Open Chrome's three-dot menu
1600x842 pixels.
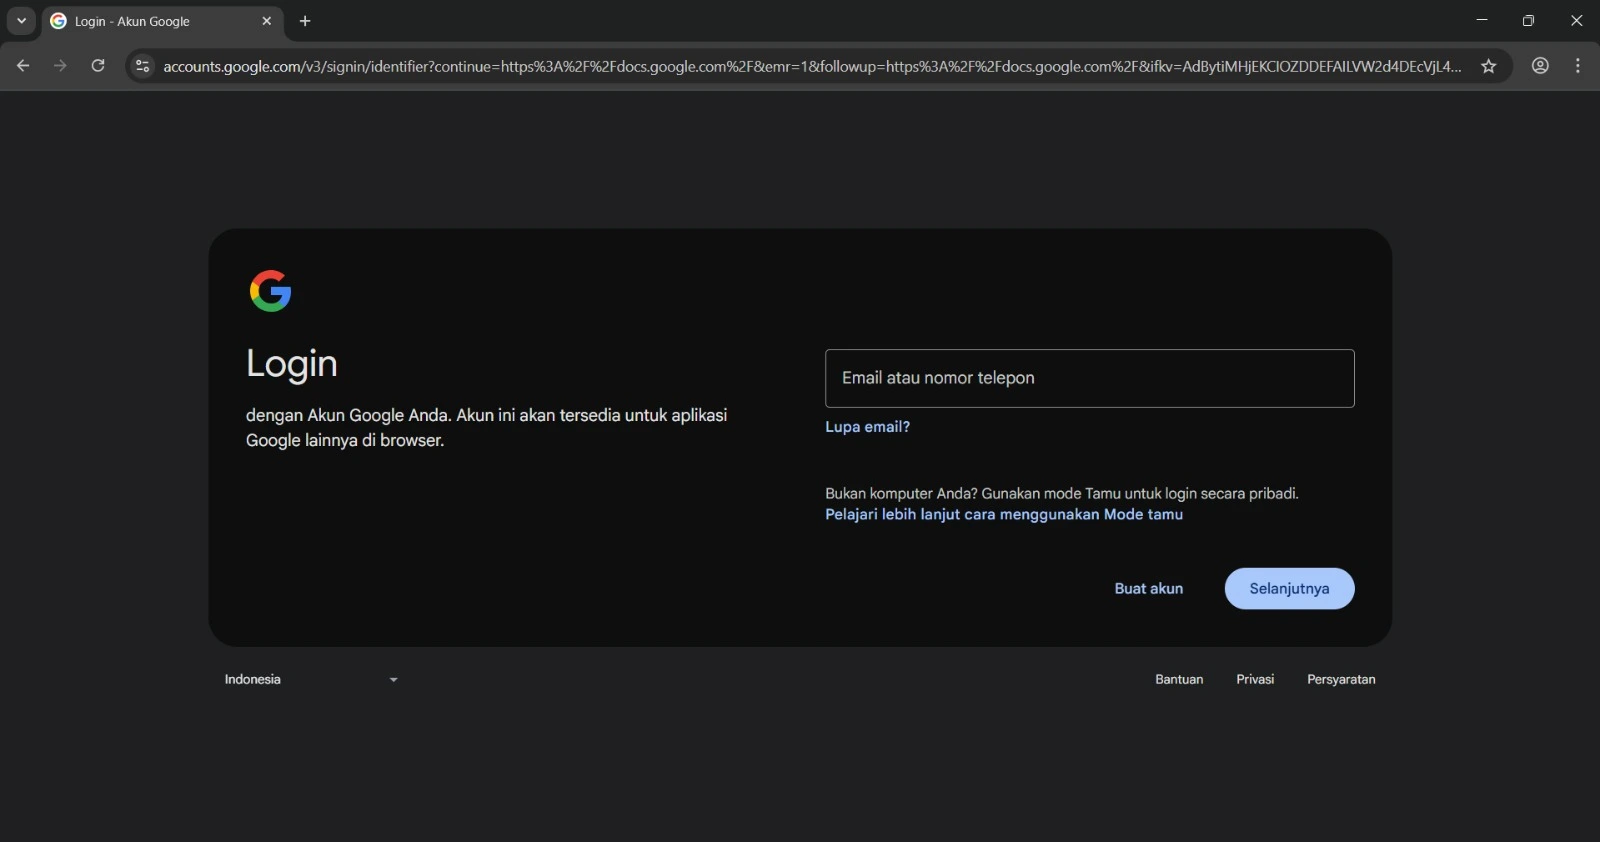(1578, 66)
